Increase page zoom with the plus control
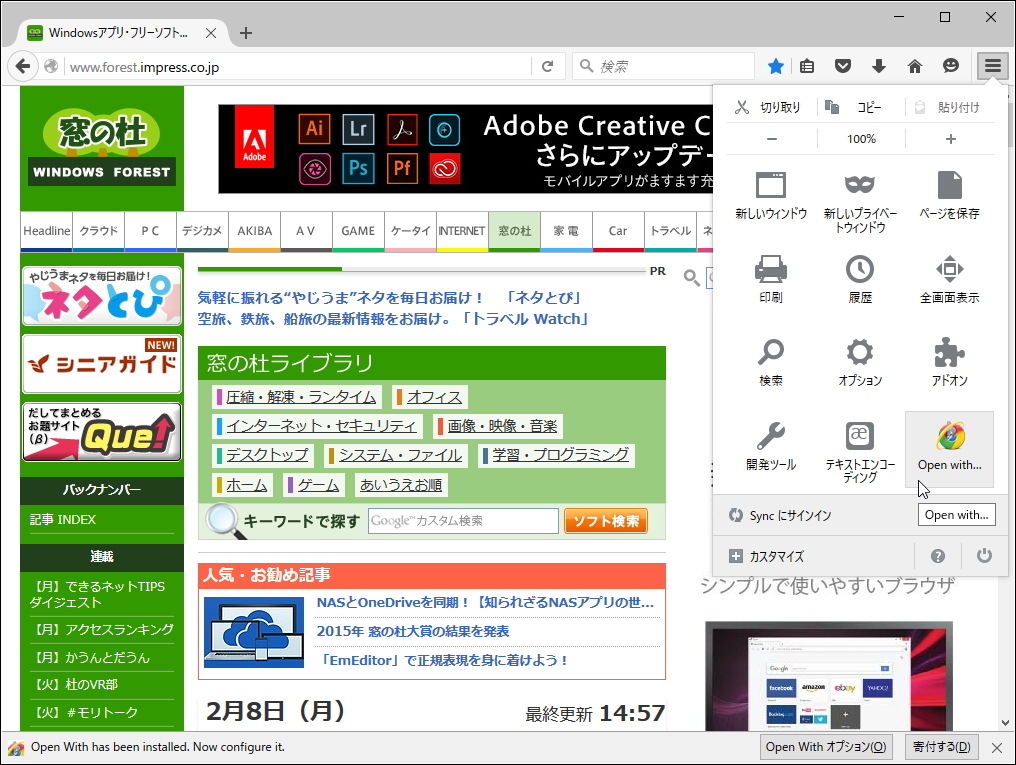 [x=948, y=138]
